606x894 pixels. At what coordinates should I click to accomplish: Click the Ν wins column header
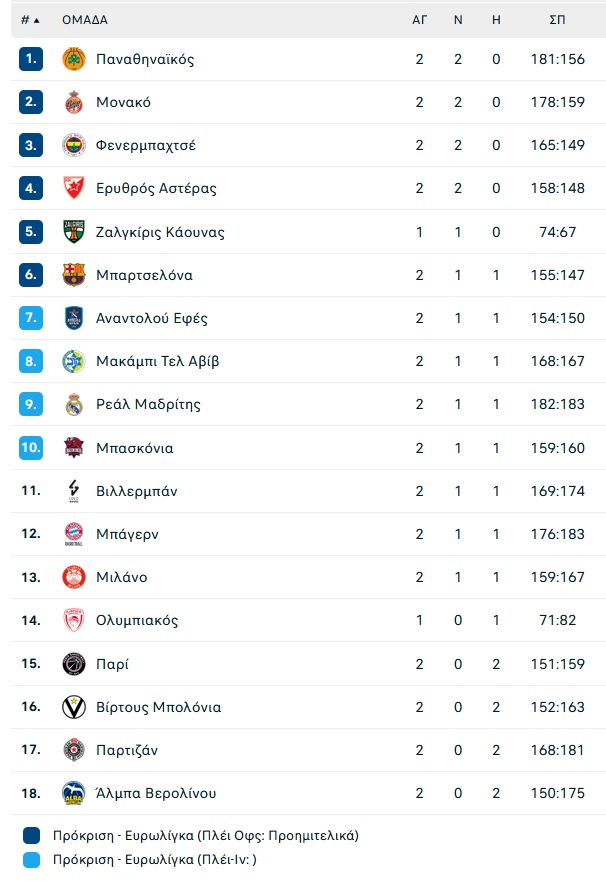click(x=458, y=20)
